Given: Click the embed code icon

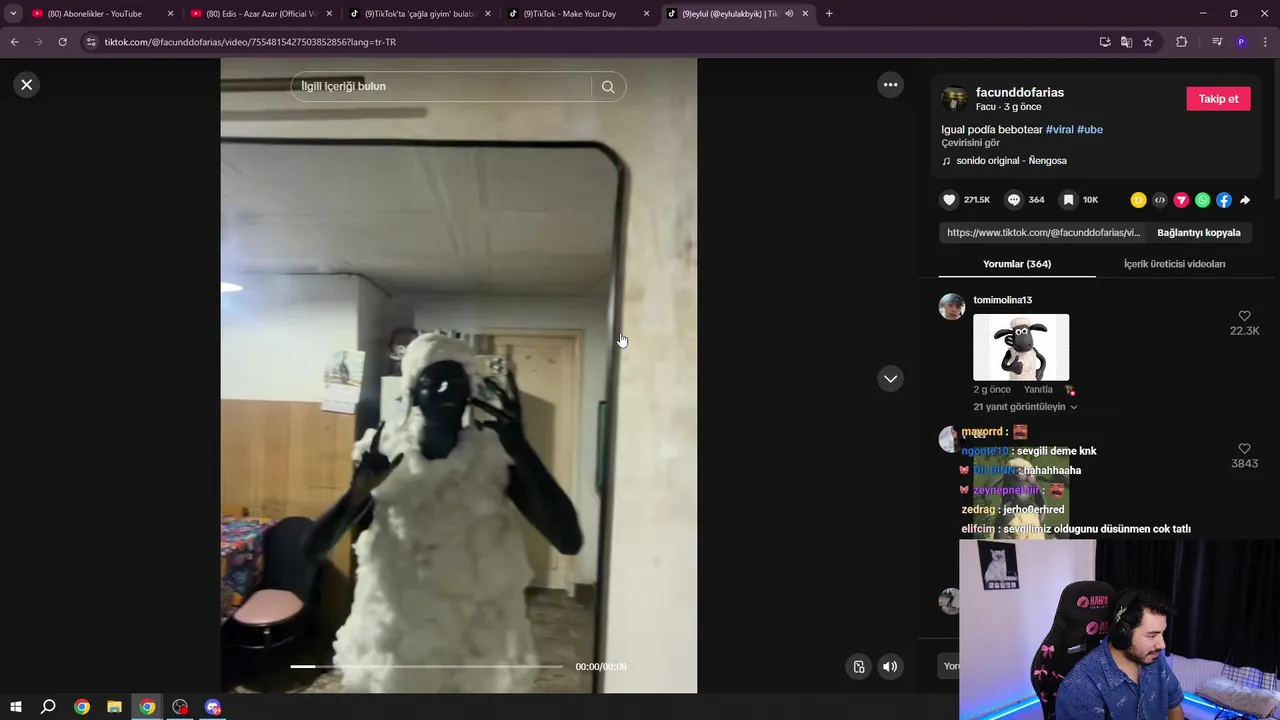Looking at the screenshot, I should coord(1160,200).
